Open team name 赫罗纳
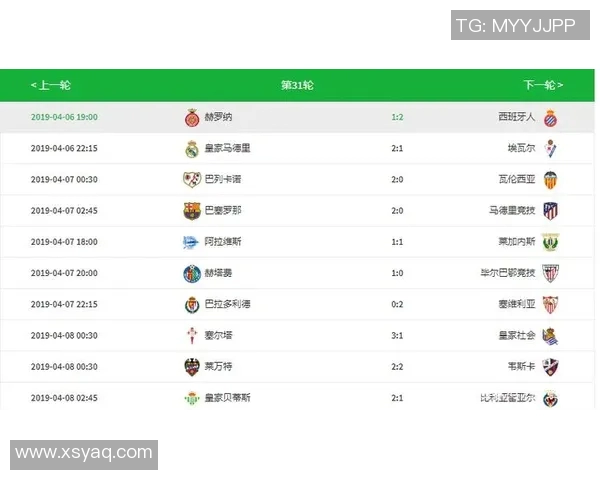The image size is (600, 480). coord(218,117)
